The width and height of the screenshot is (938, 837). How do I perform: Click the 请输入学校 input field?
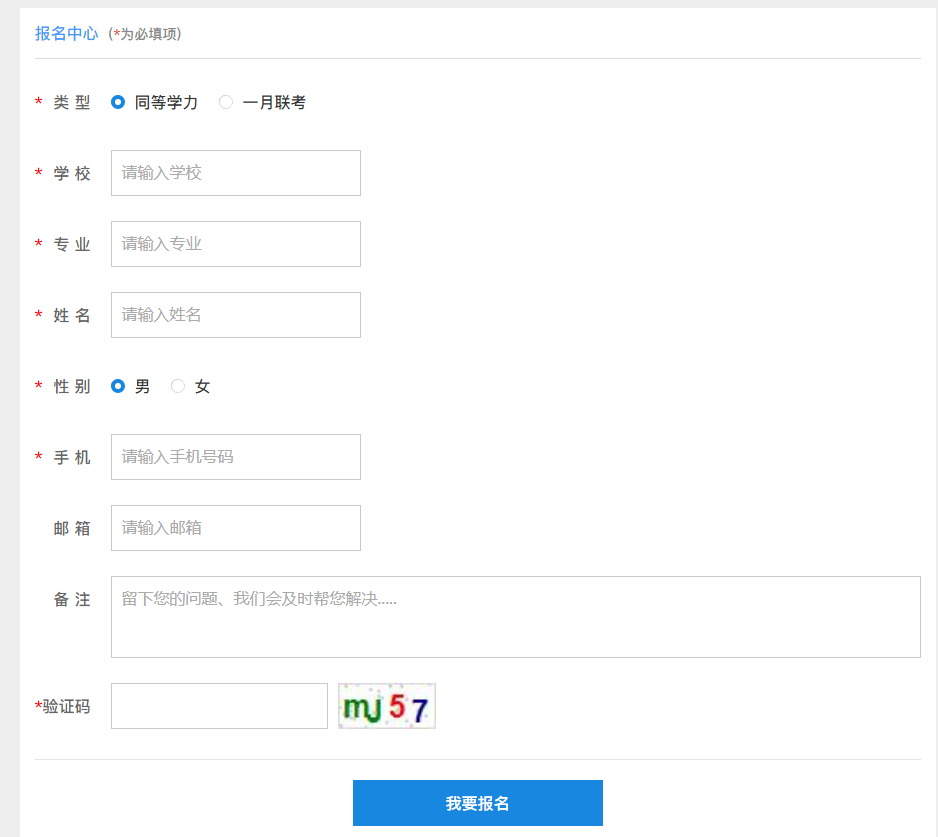click(x=235, y=173)
